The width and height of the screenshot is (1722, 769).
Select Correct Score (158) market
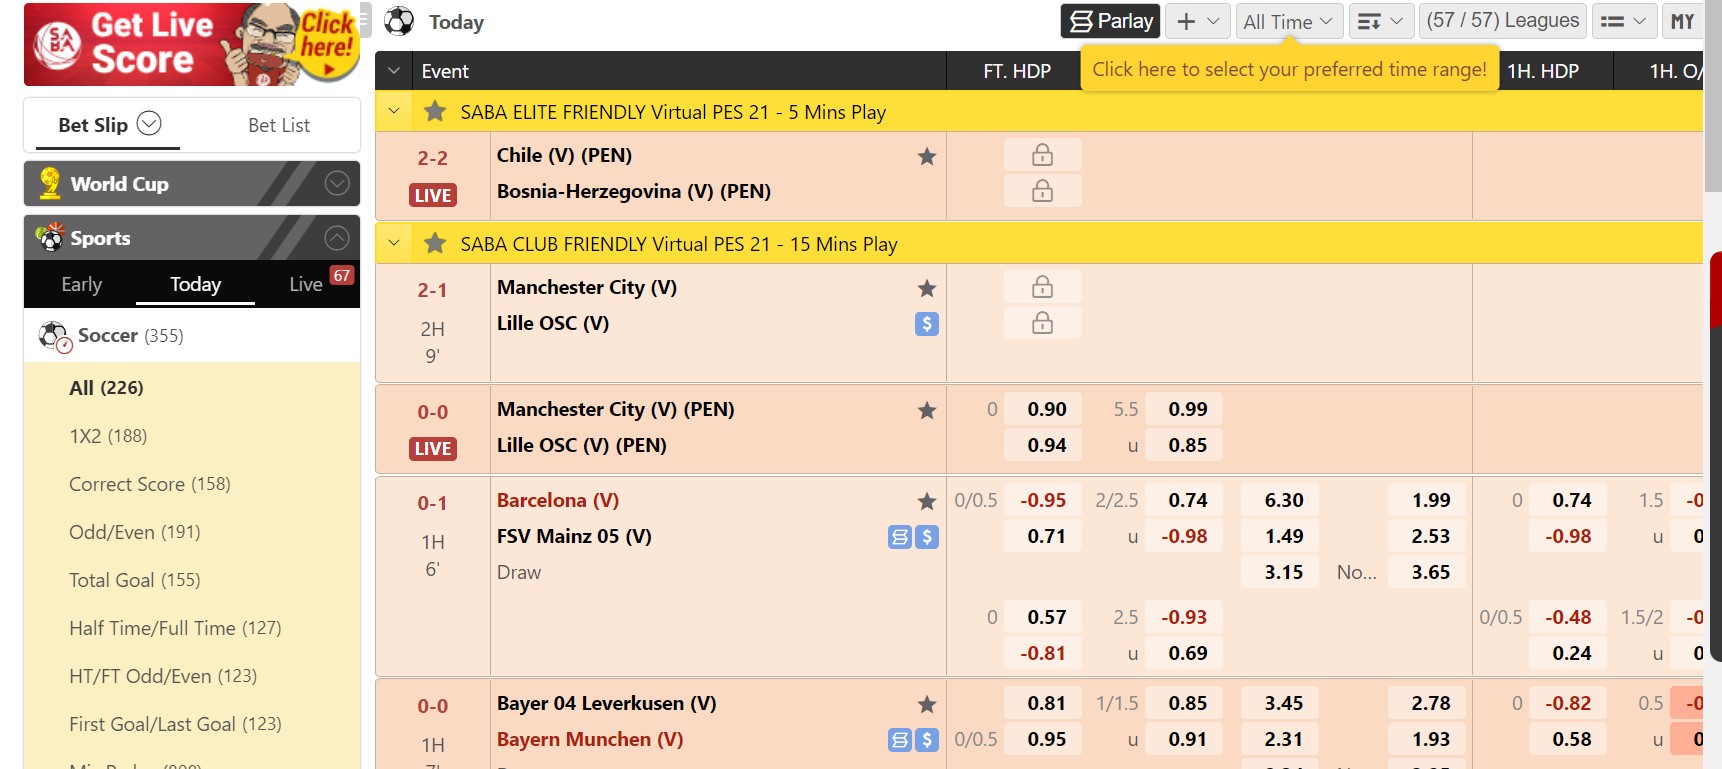pyautogui.click(x=150, y=484)
